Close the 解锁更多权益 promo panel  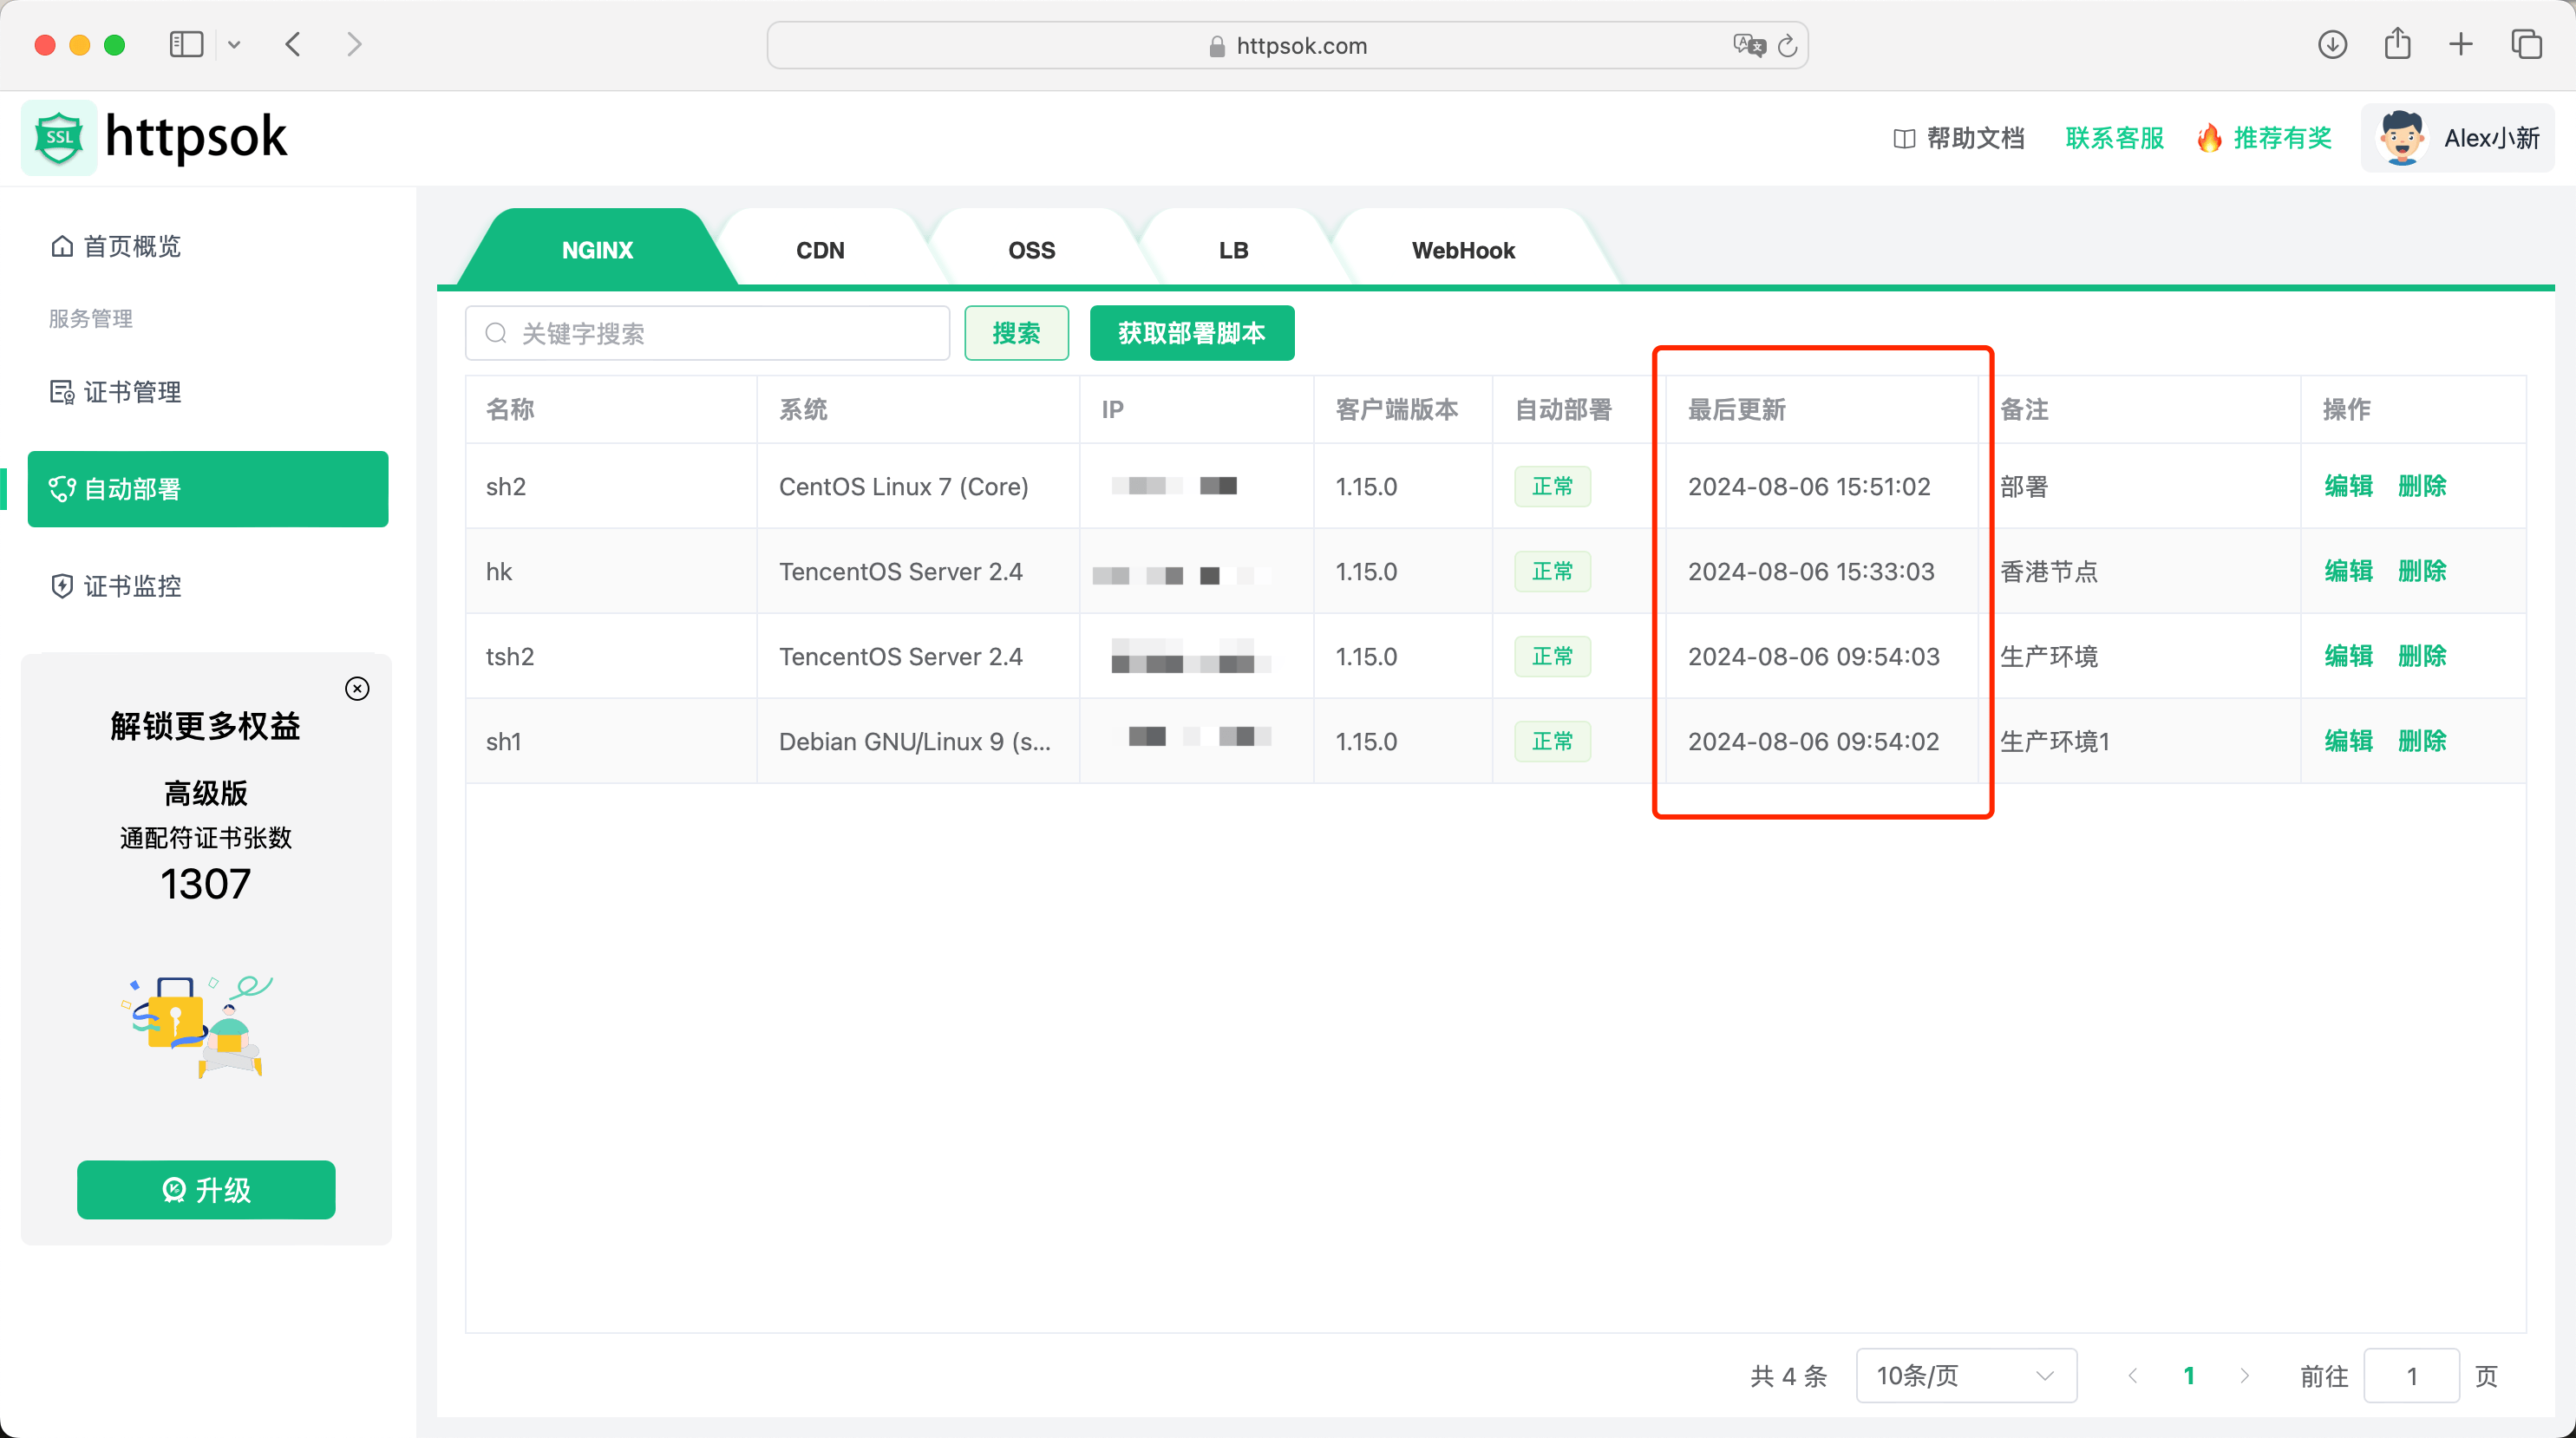(x=357, y=688)
